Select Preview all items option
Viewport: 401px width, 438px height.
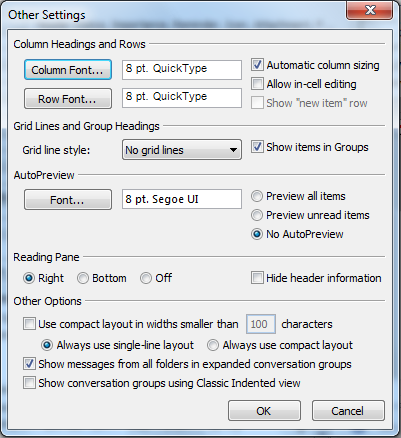tap(257, 196)
